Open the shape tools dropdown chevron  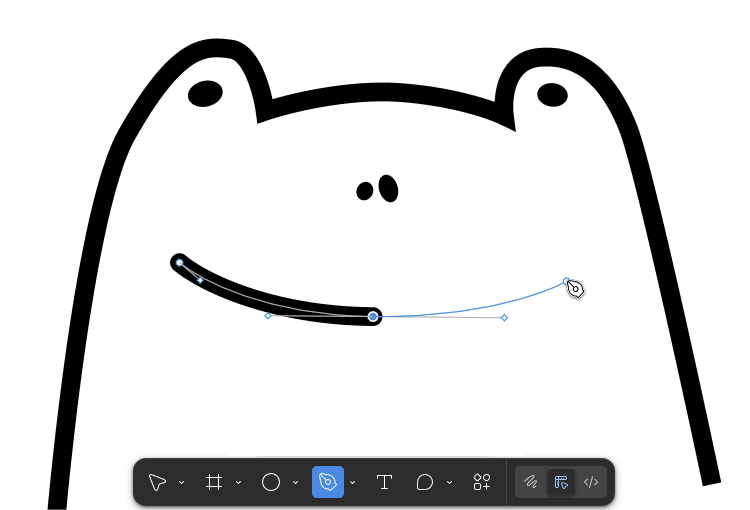[x=295, y=483]
